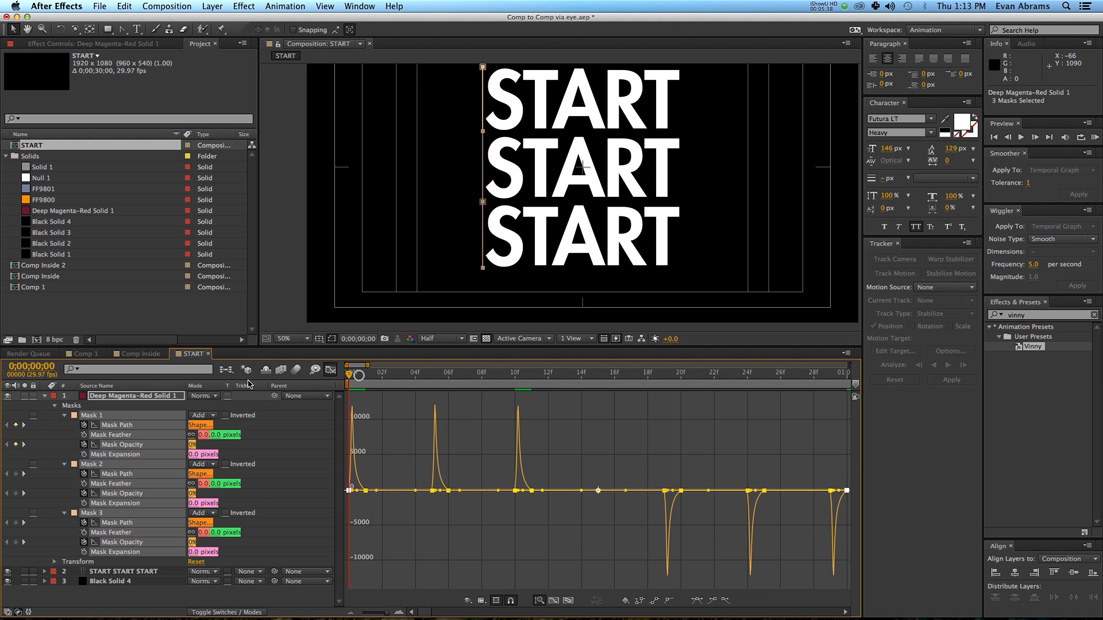Select the Rectangle shape tool
Screen dimensions: 1103x620
[x=108, y=30]
